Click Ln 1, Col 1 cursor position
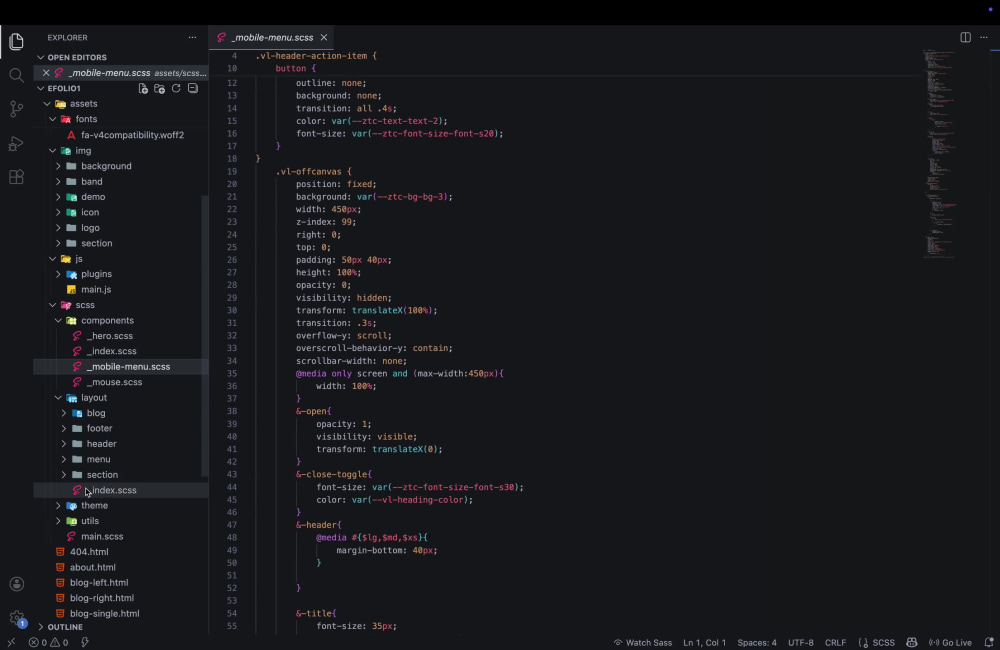The width and height of the screenshot is (1000, 650). 705,642
